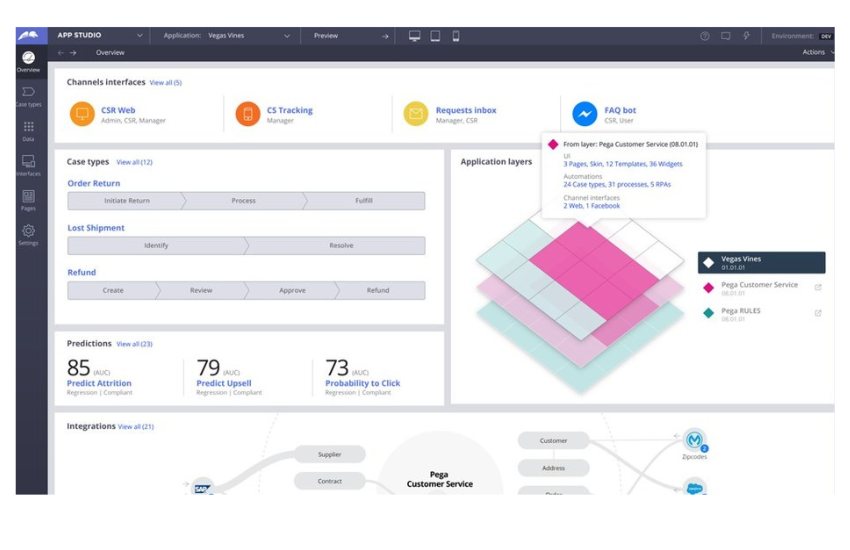Select the Initiate Return stage
850x550 pixels.
126,200
